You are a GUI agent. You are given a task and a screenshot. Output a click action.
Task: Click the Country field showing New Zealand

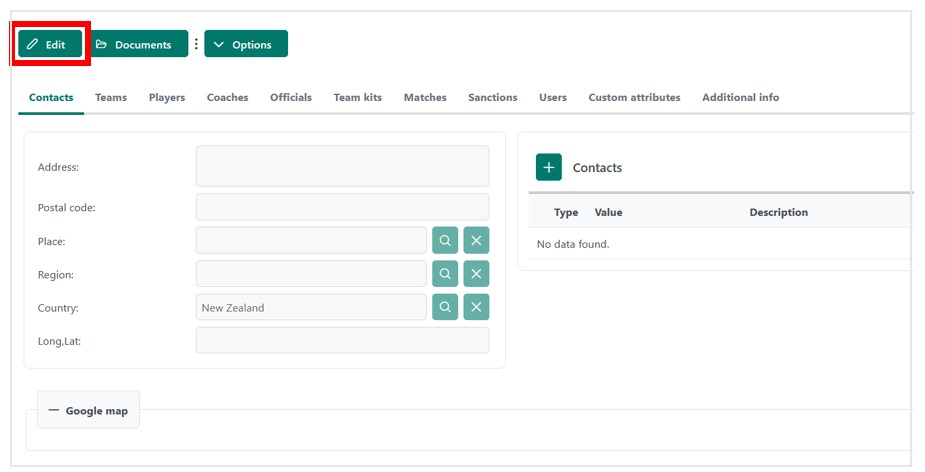tap(311, 307)
